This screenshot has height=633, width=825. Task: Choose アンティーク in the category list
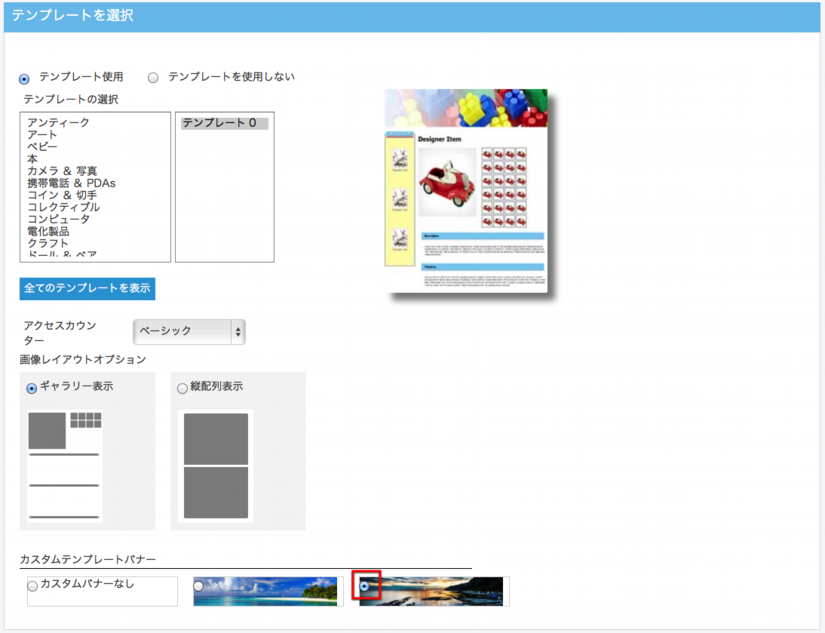(x=58, y=123)
